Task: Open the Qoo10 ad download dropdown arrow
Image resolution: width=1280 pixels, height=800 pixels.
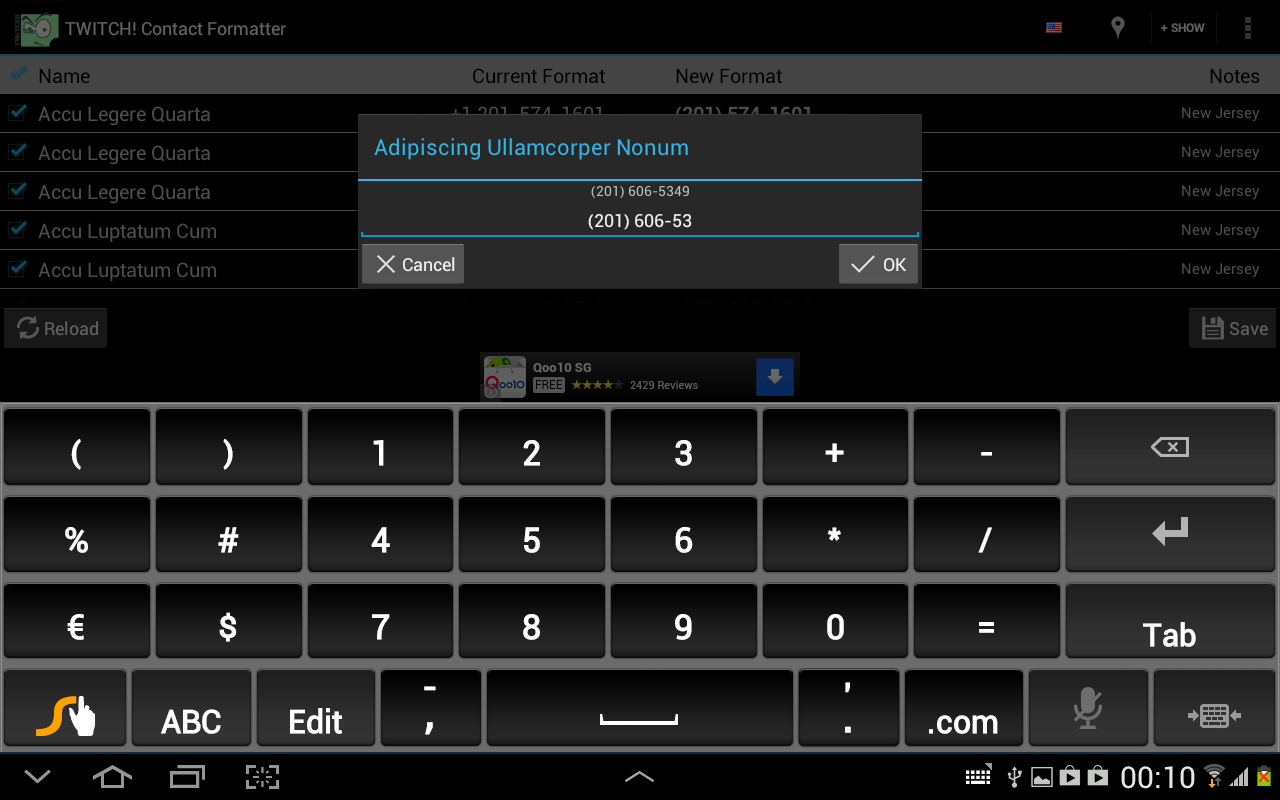Action: (x=775, y=376)
